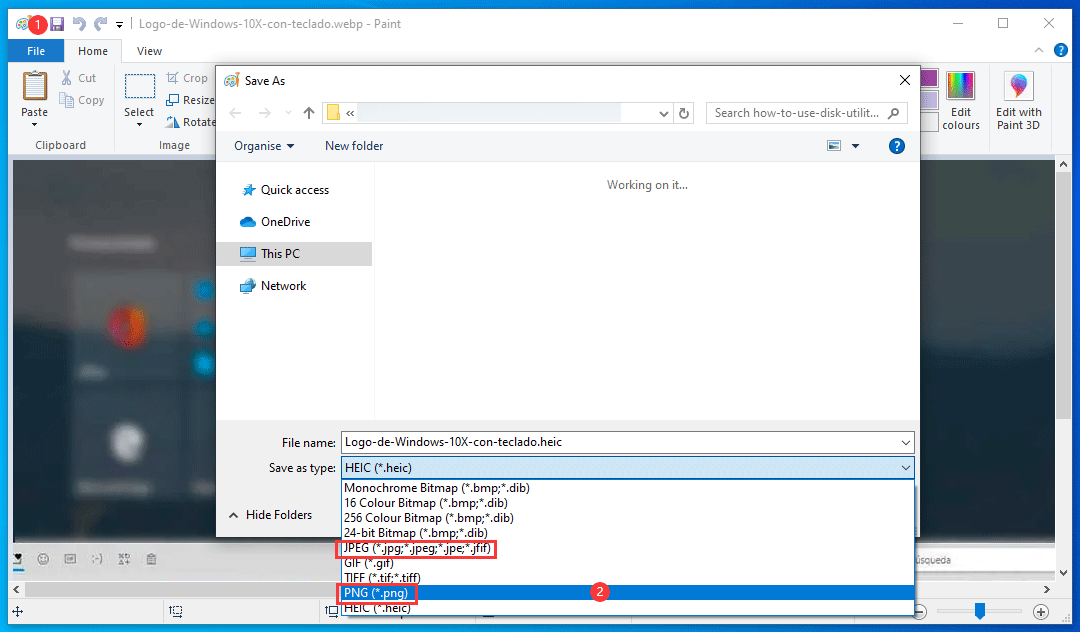The height and width of the screenshot is (632, 1080).
Task: Choose Monochrome Bitmap format
Action: point(627,487)
